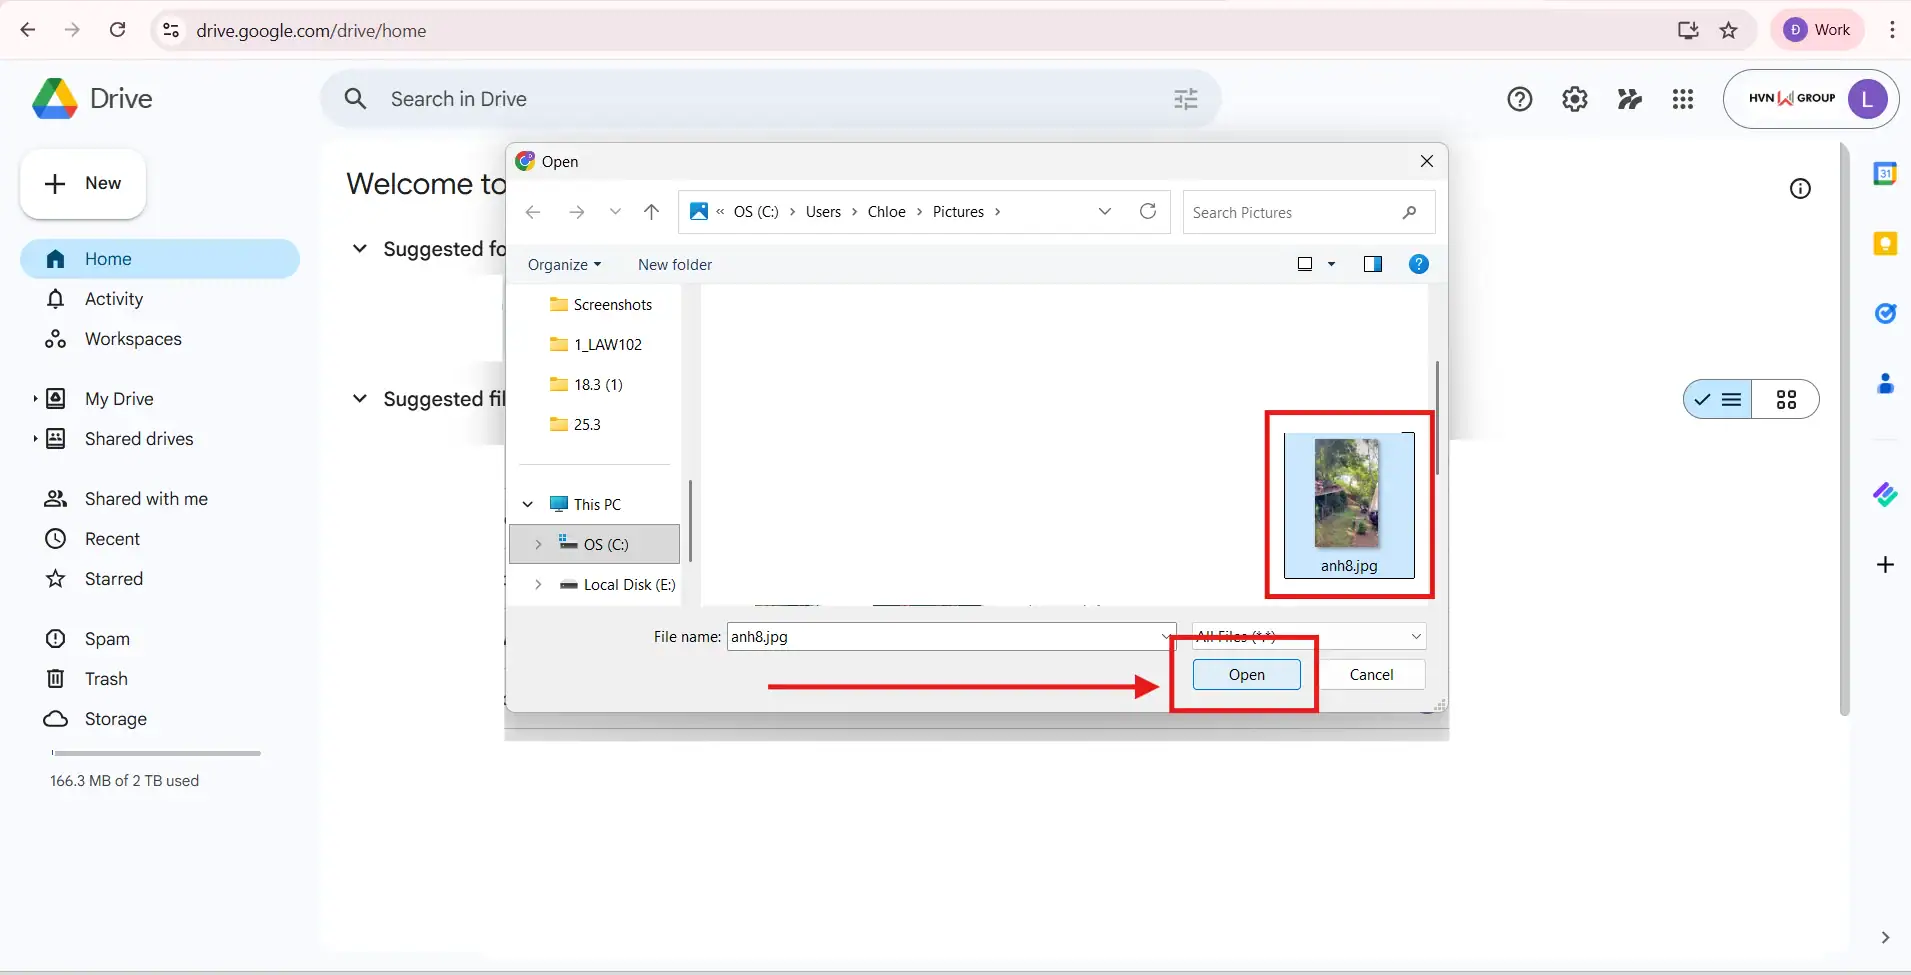Open Google Tasks from the side panel

pyautogui.click(x=1886, y=314)
